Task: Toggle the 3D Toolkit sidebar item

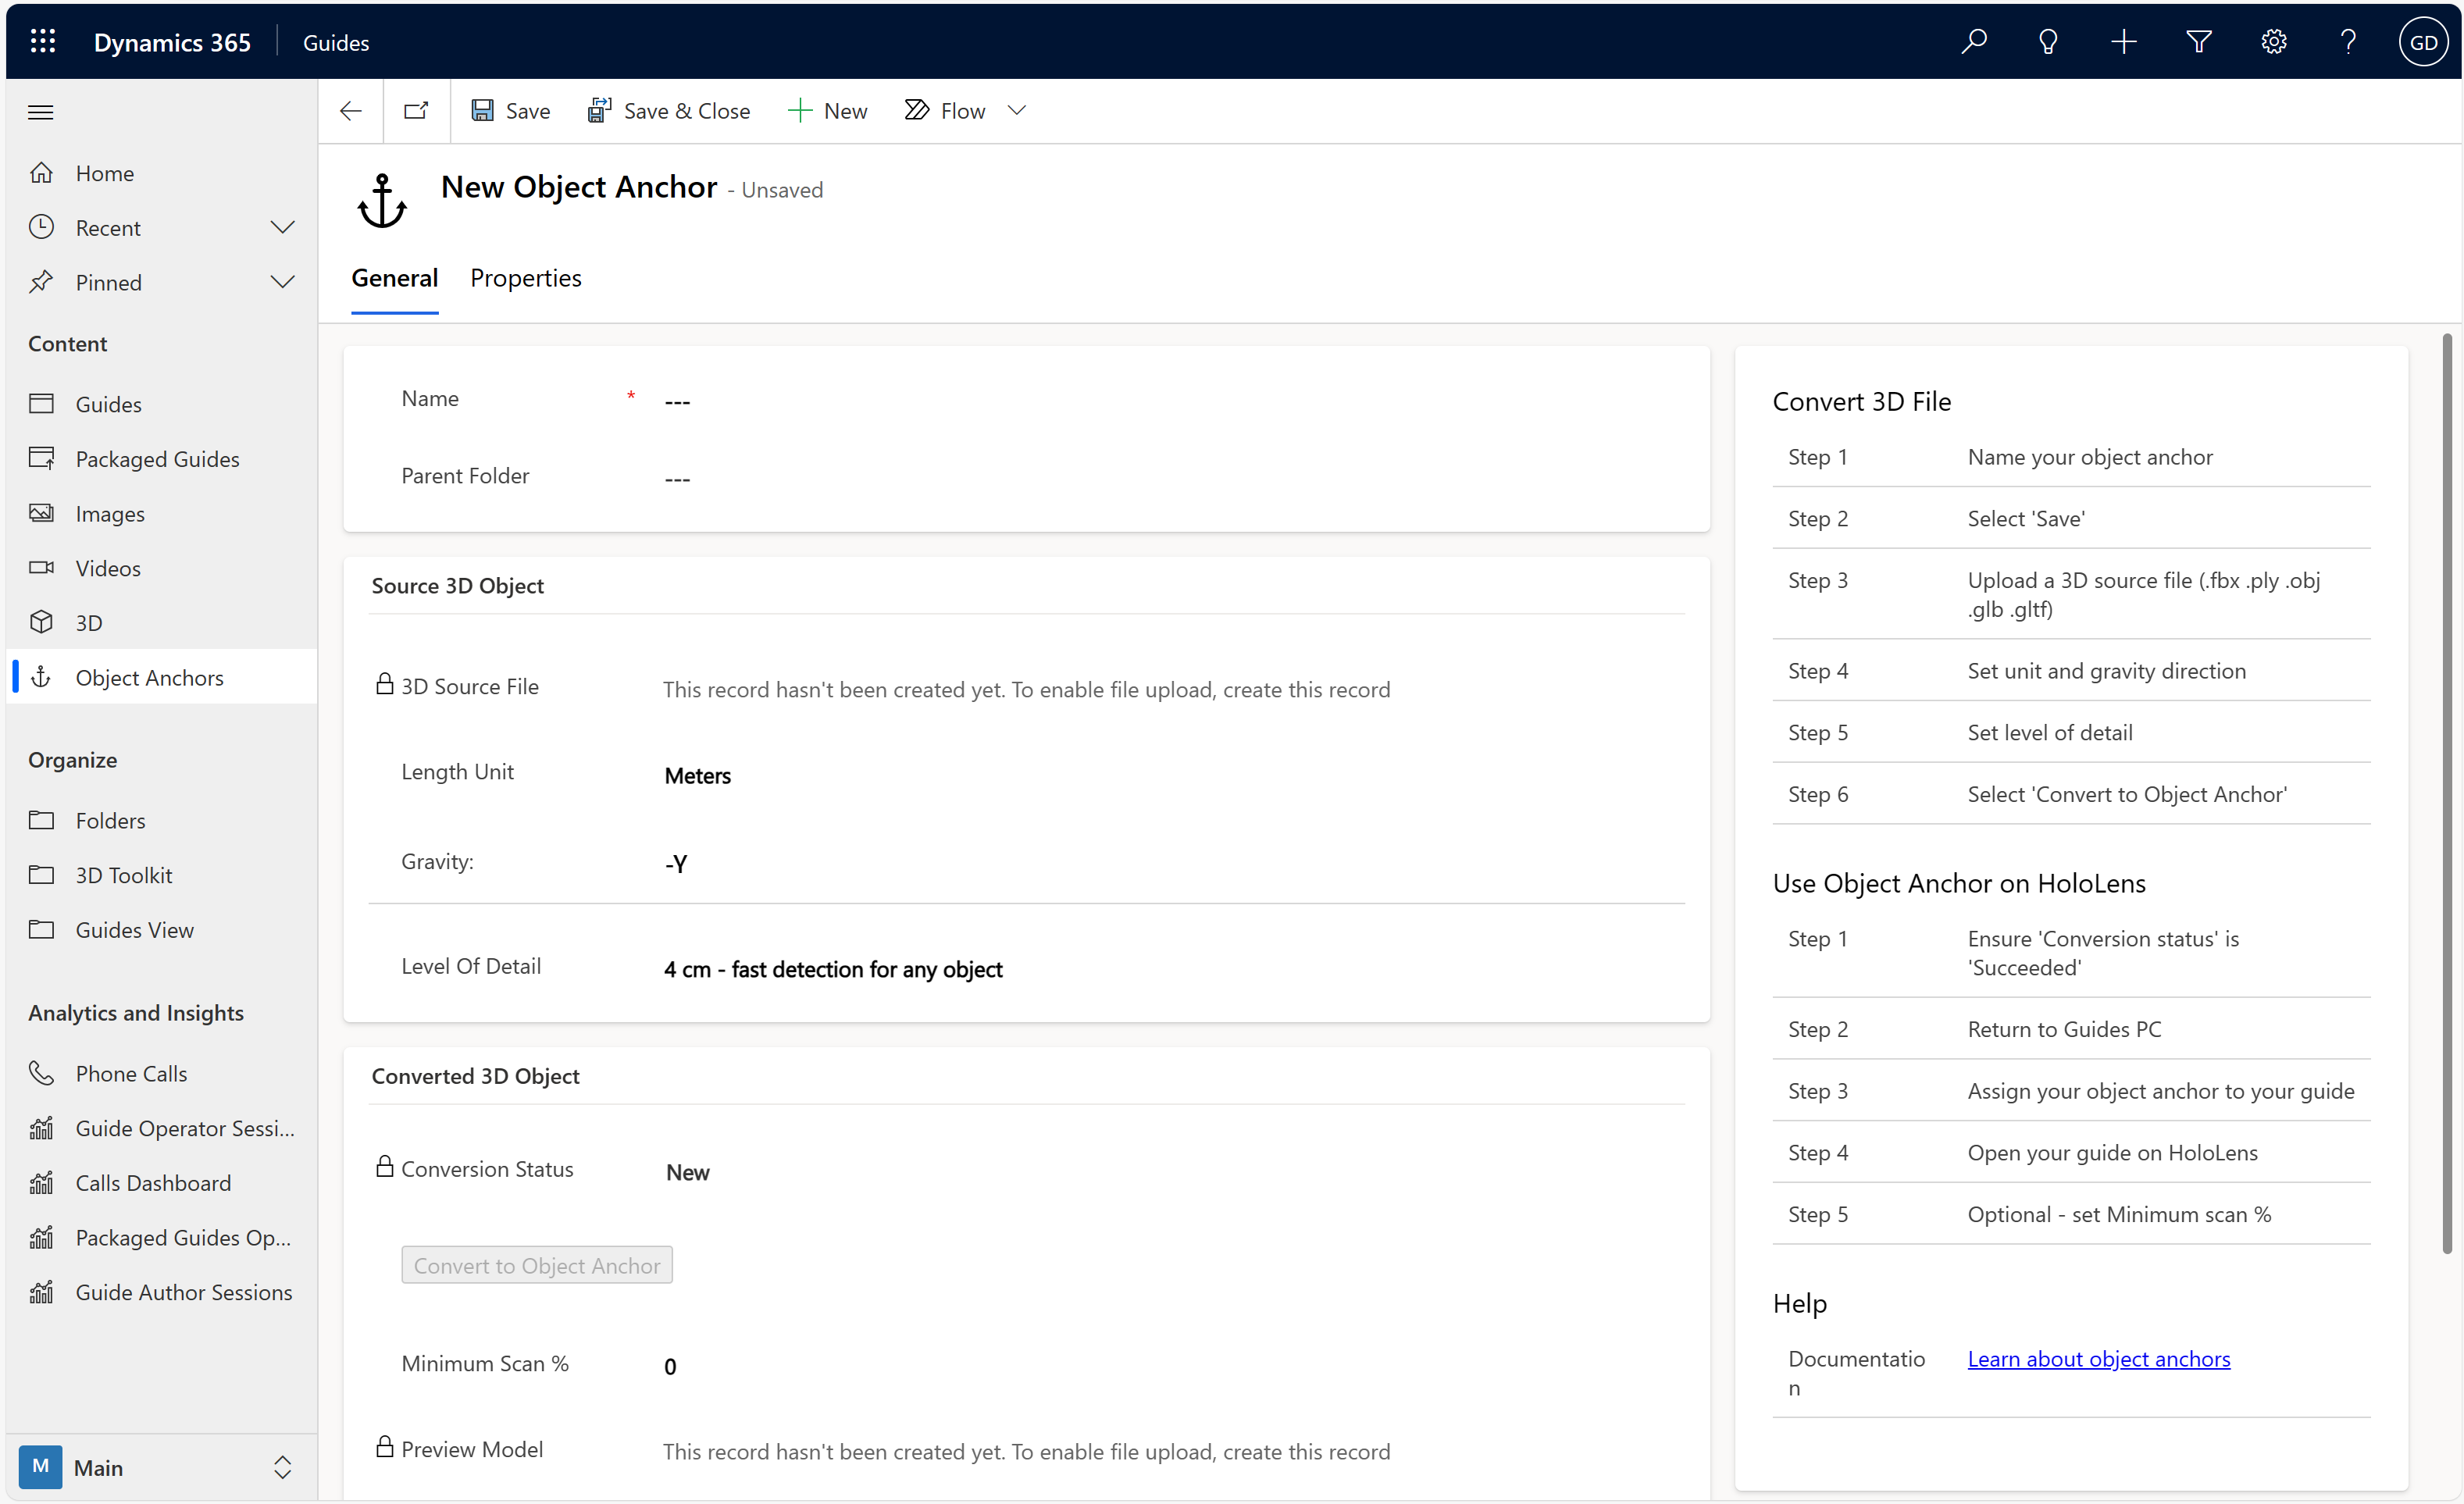Action: point(123,875)
